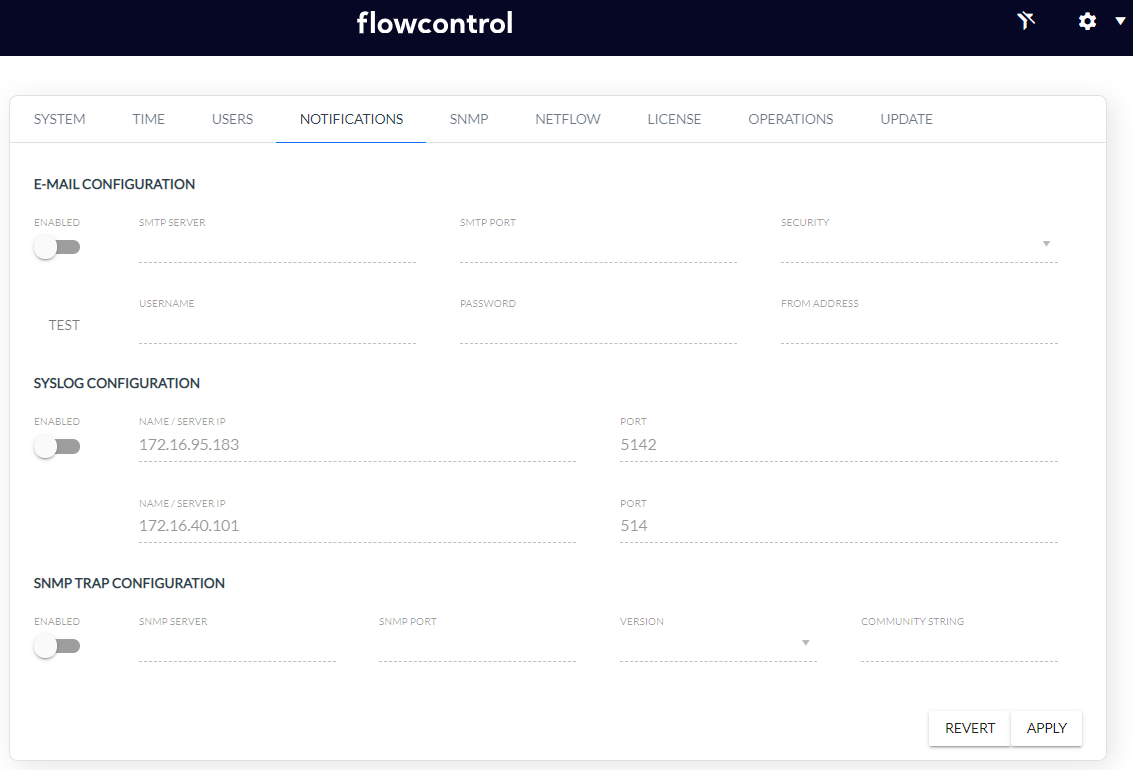Click the server IP field 172.16.40.101
The width and height of the screenshot is (1133, 770).
[357, 526]
